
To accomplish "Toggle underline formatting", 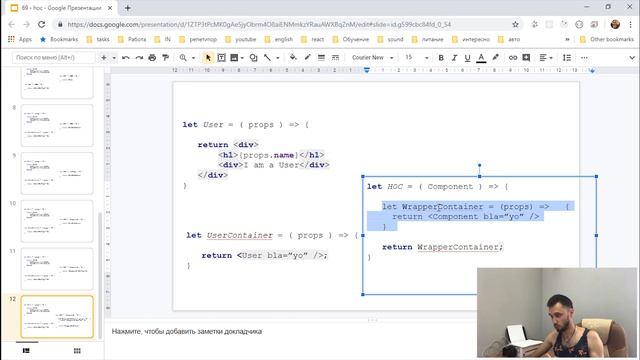I will pyautogui.click(x=467, y=58).
